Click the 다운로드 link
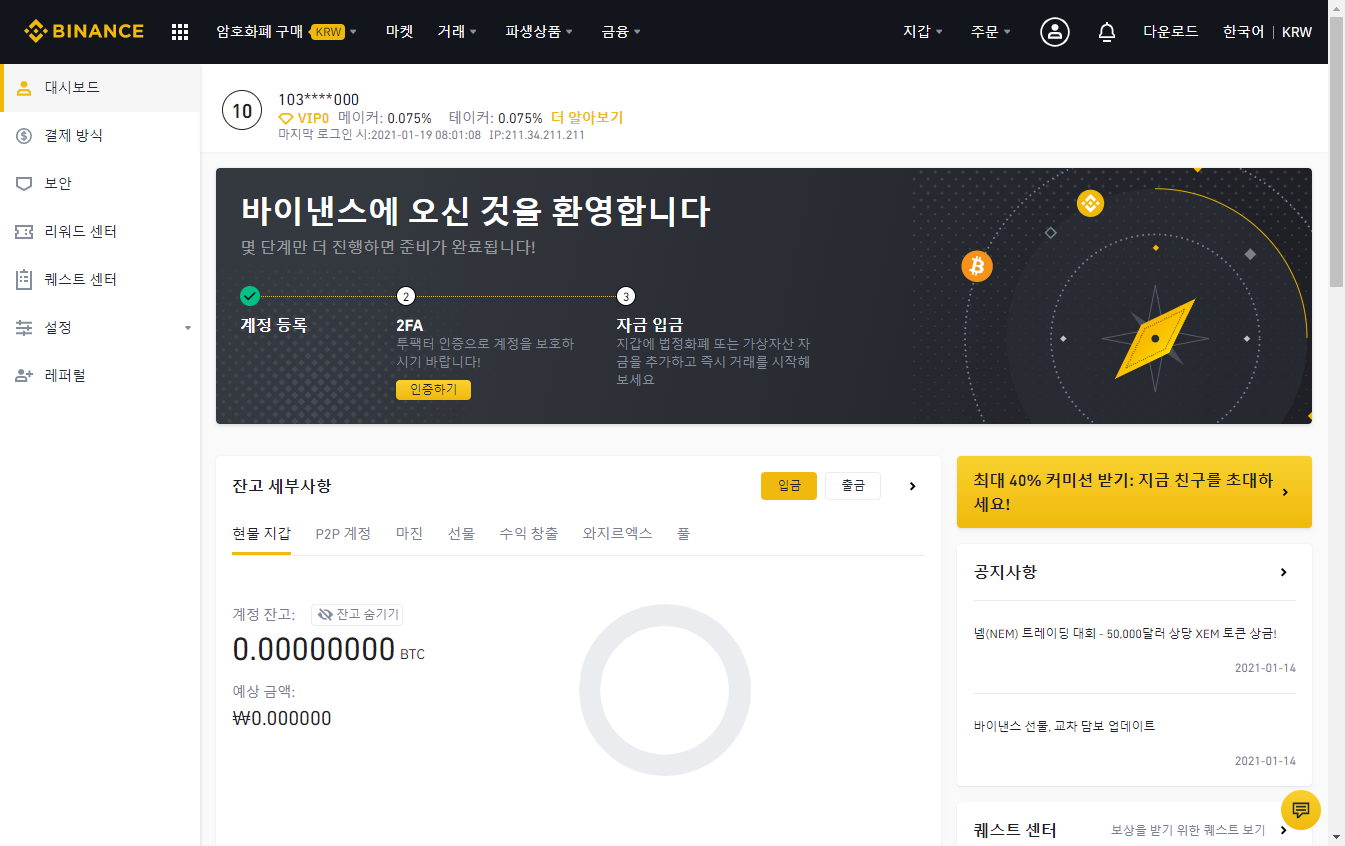Viewport: 1345px width, 846px height. 1171,32
